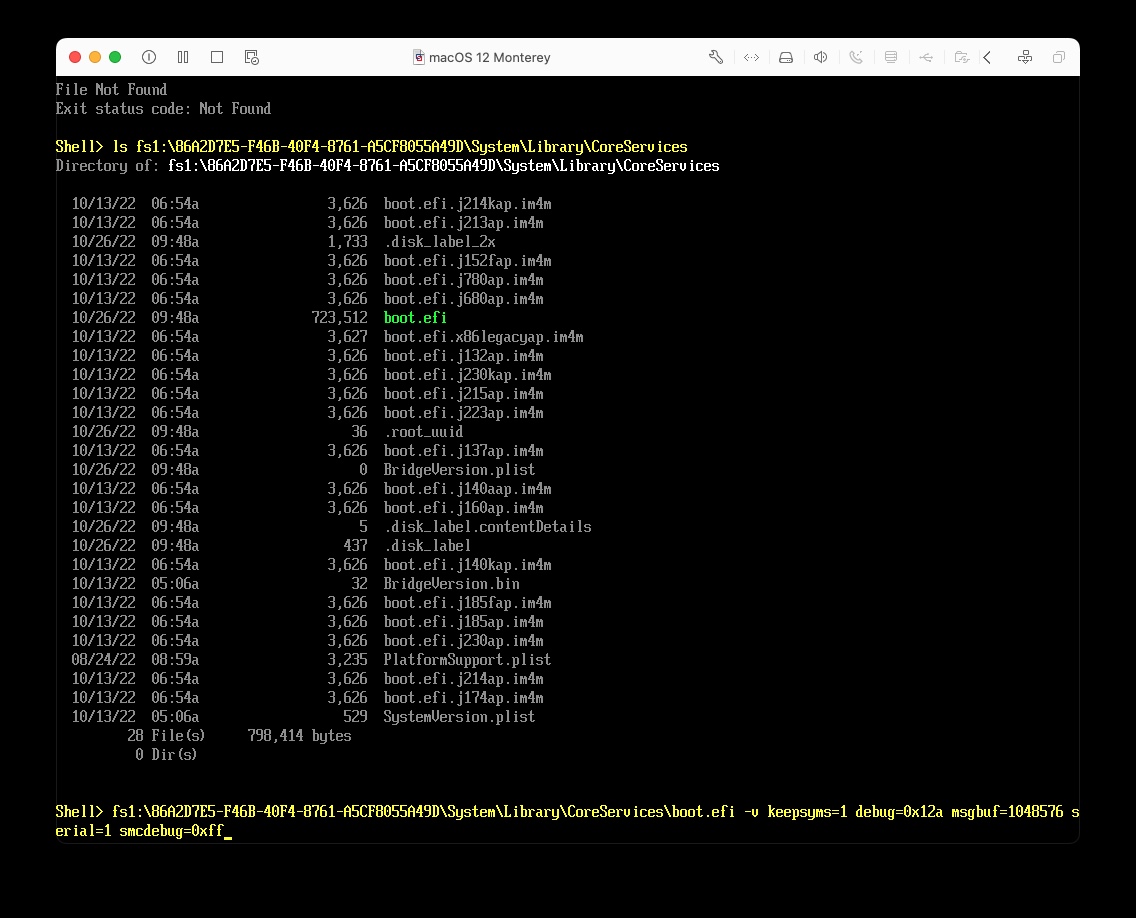Click the debug=0x12a boot argument
The image size is (1136, 918).
tap(899, 811)
